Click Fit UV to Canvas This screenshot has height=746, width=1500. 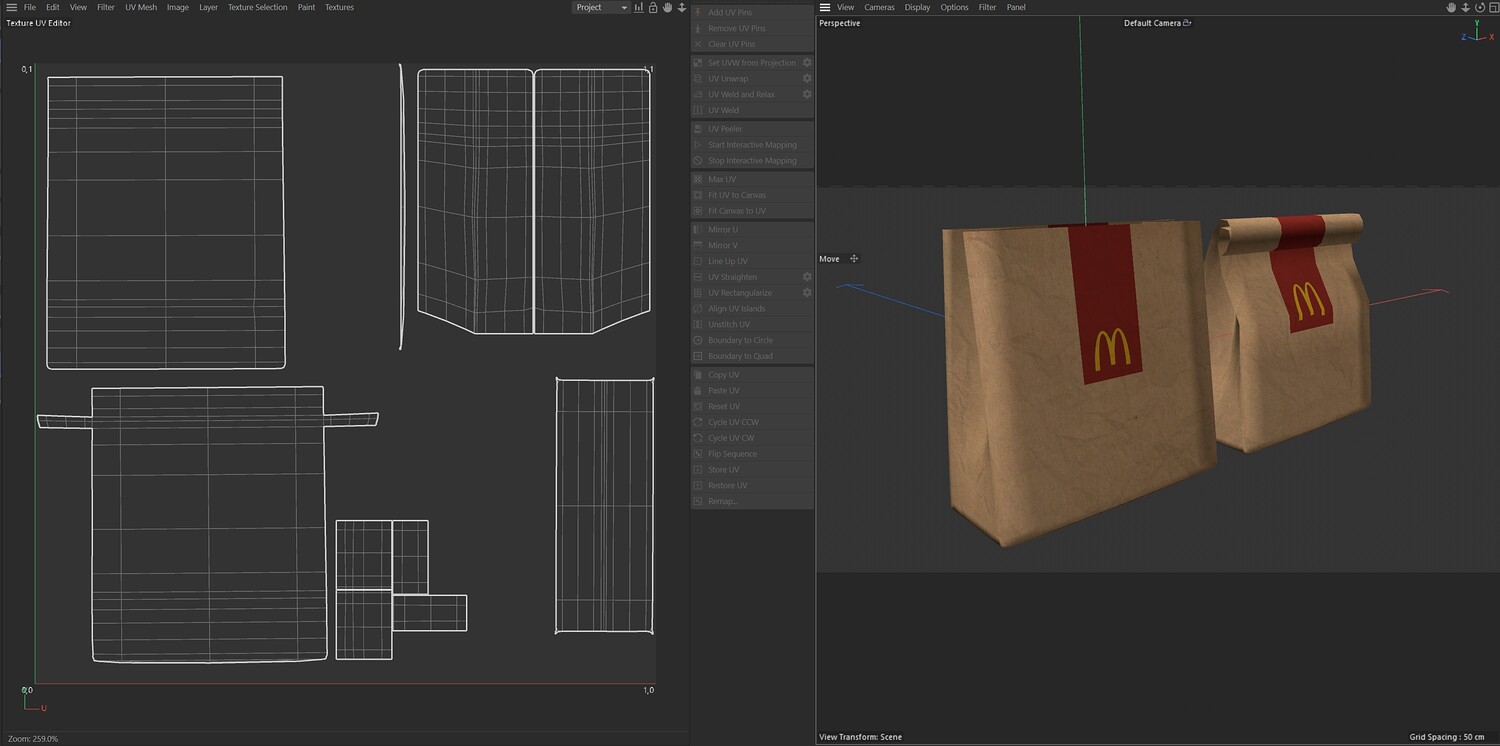click(x=752, y=195)
